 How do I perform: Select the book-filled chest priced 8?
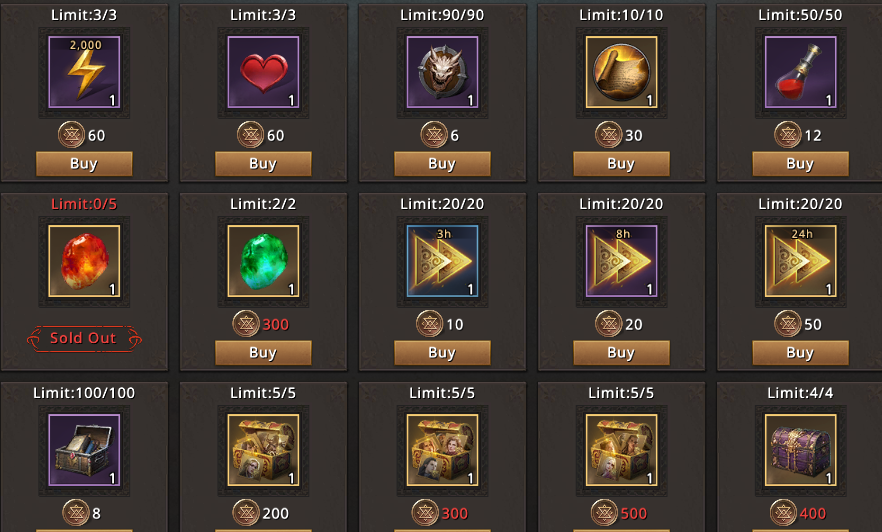(84, 450)
